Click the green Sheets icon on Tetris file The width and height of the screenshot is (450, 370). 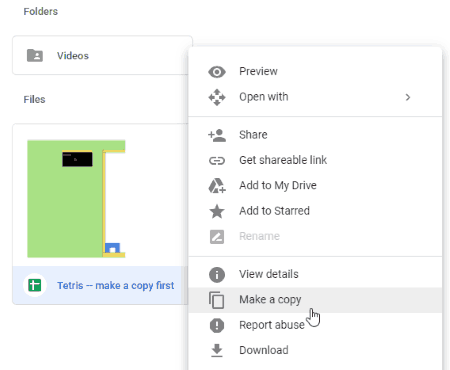35,285
